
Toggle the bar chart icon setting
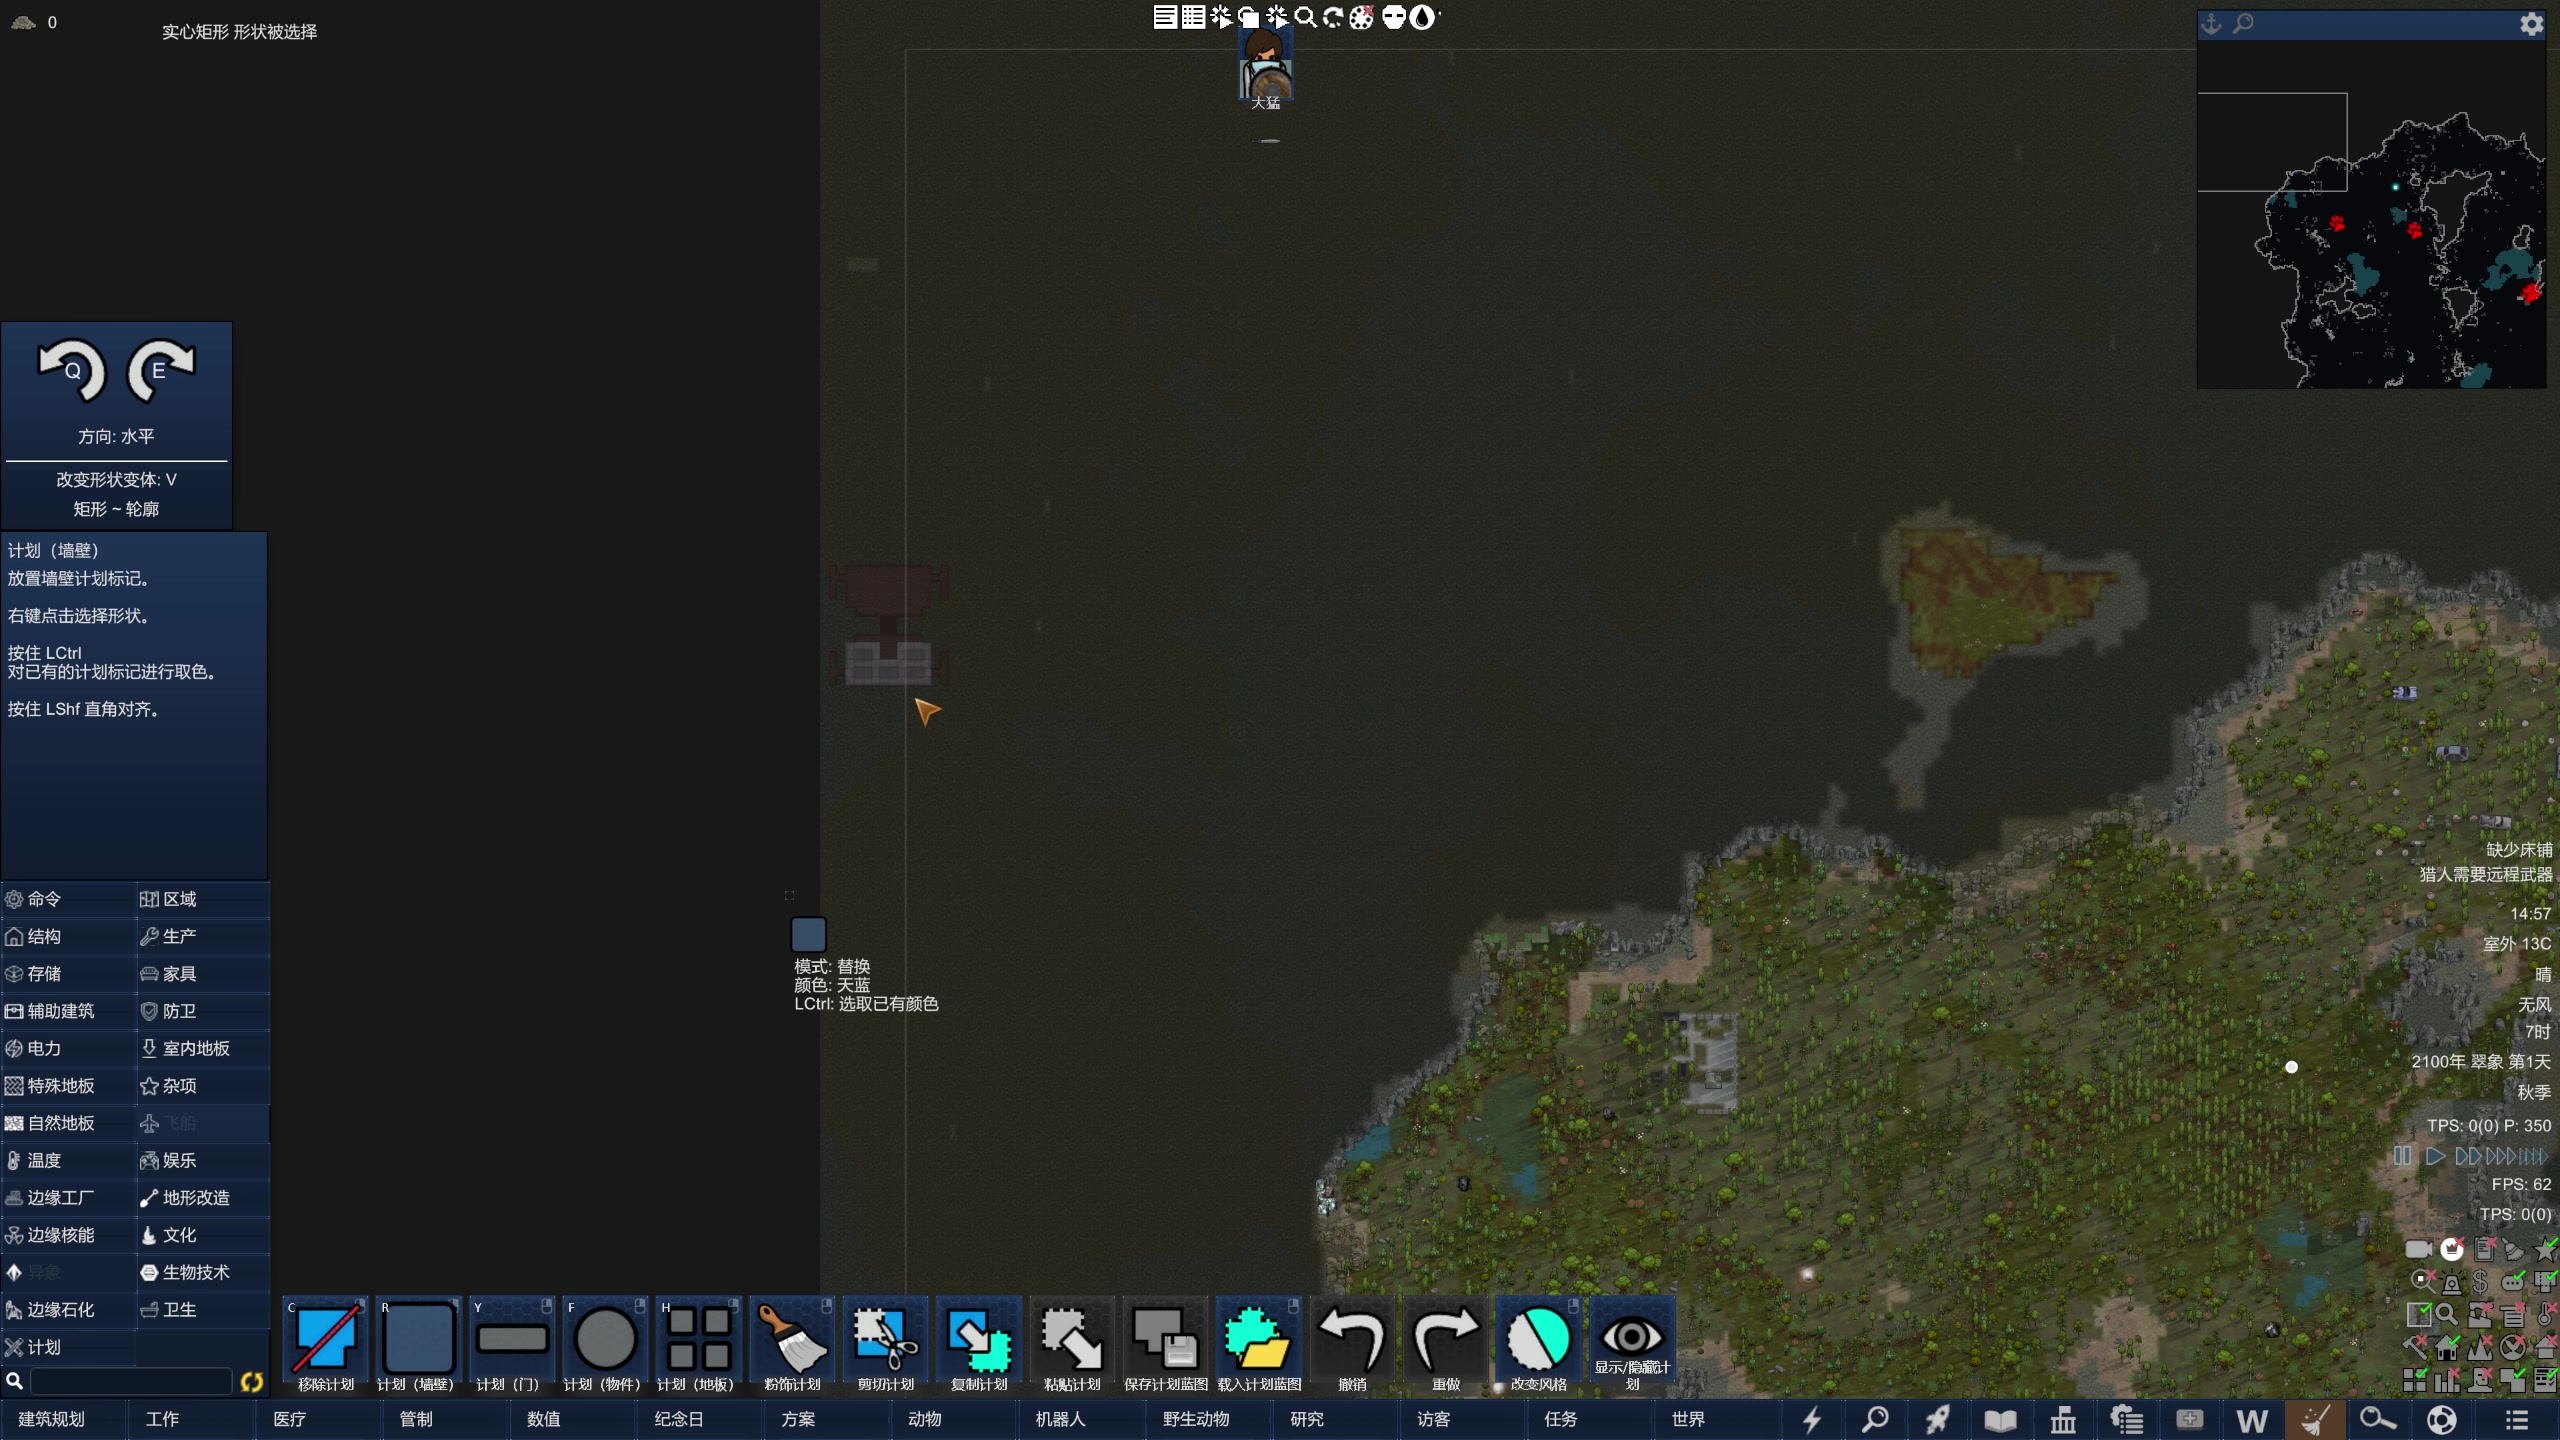tap(2448, 1380)
